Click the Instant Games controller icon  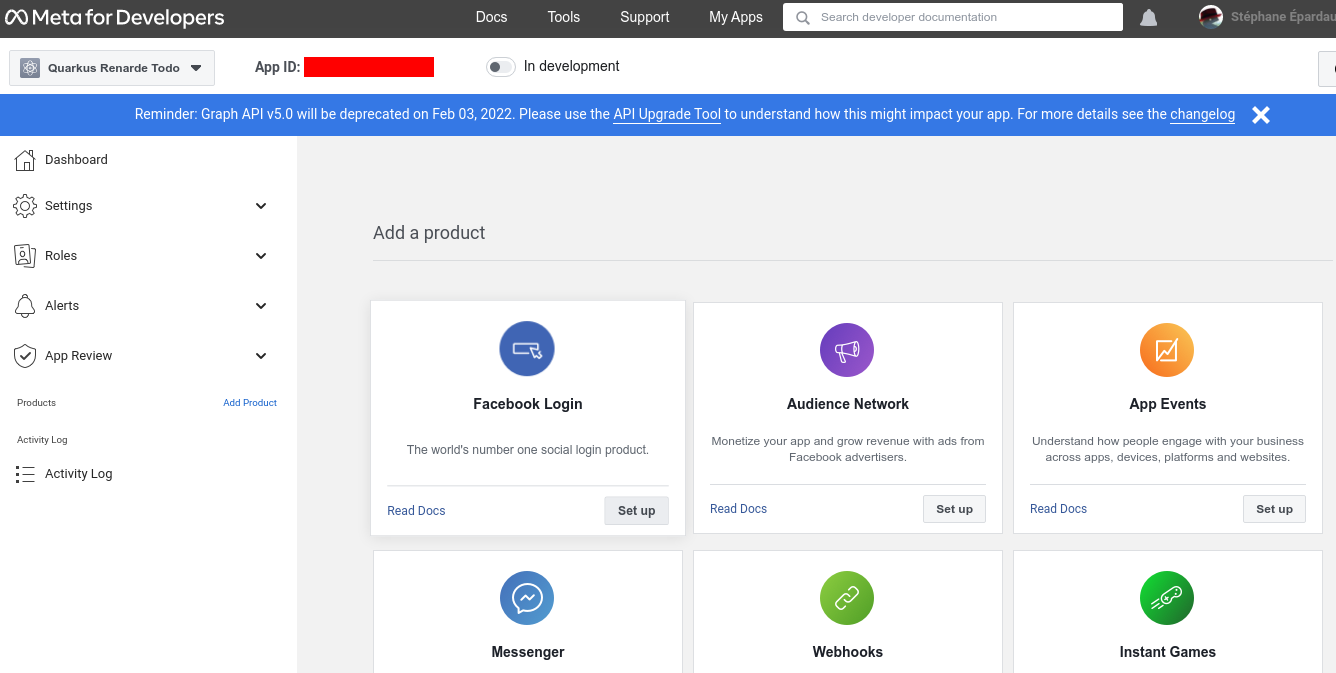pyautogui.click(x=1167, y=598)
